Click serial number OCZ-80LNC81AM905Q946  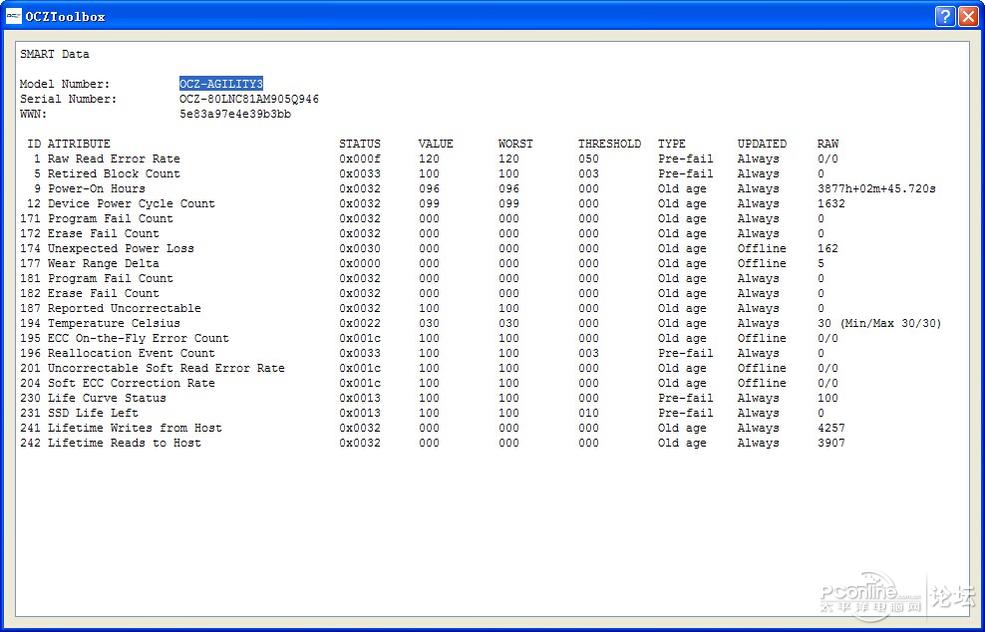pyautogui.click(x=249, y=99)
